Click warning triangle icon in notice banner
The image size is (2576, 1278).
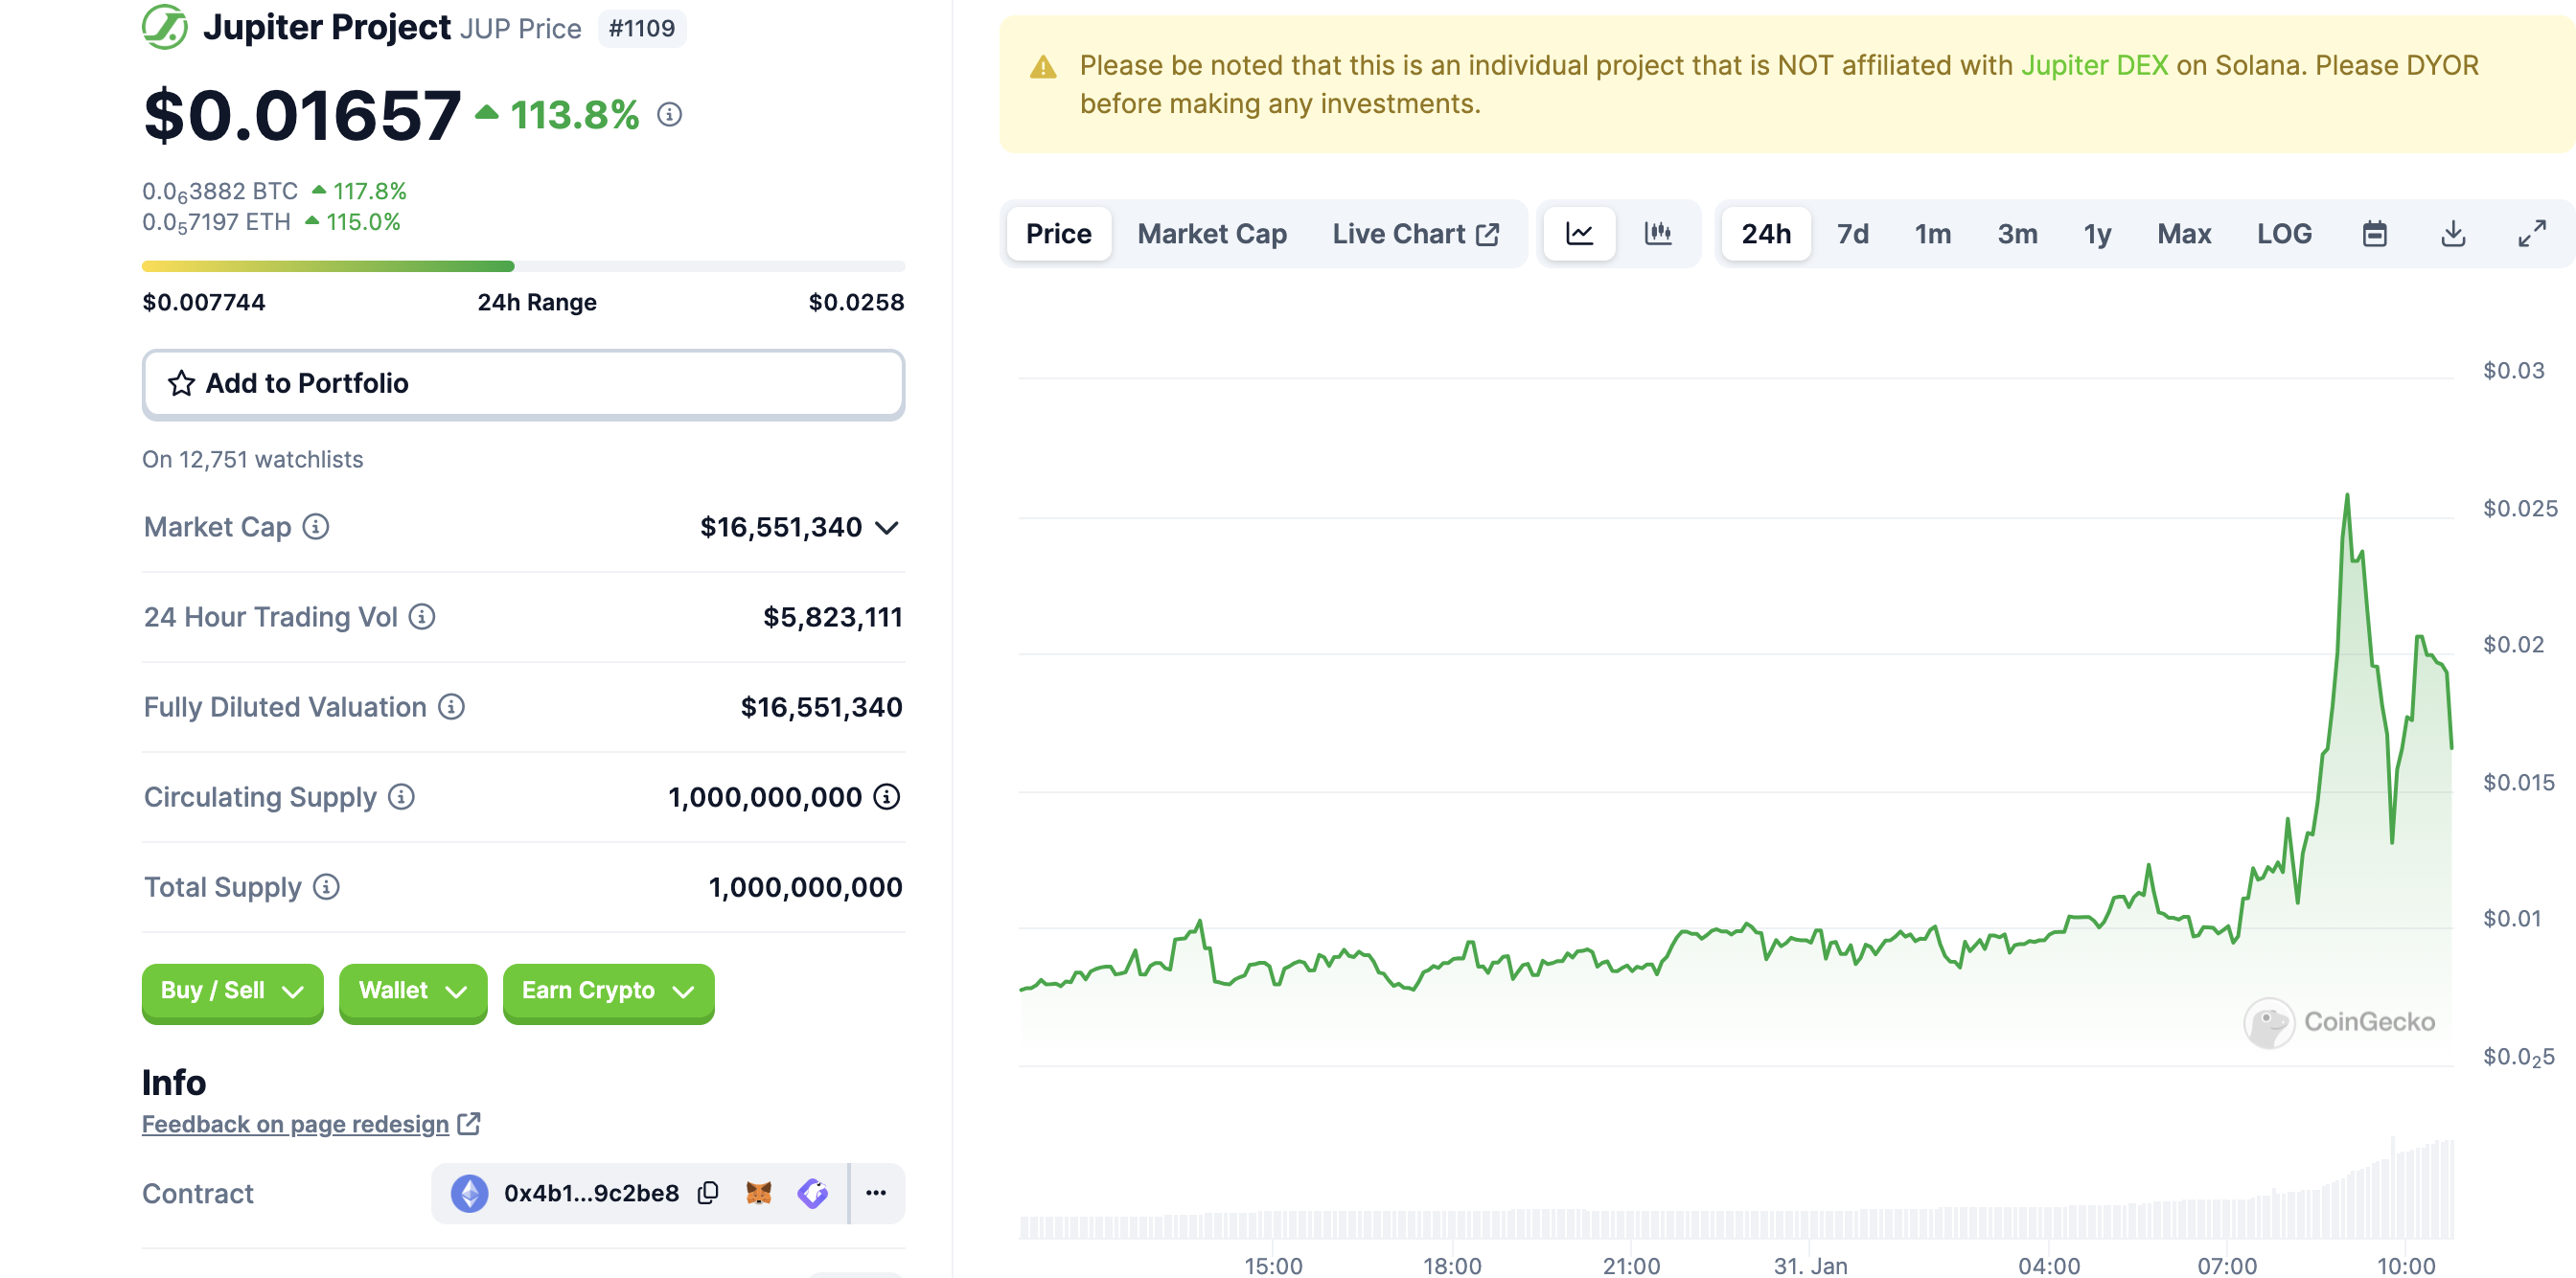point(1043,67)
